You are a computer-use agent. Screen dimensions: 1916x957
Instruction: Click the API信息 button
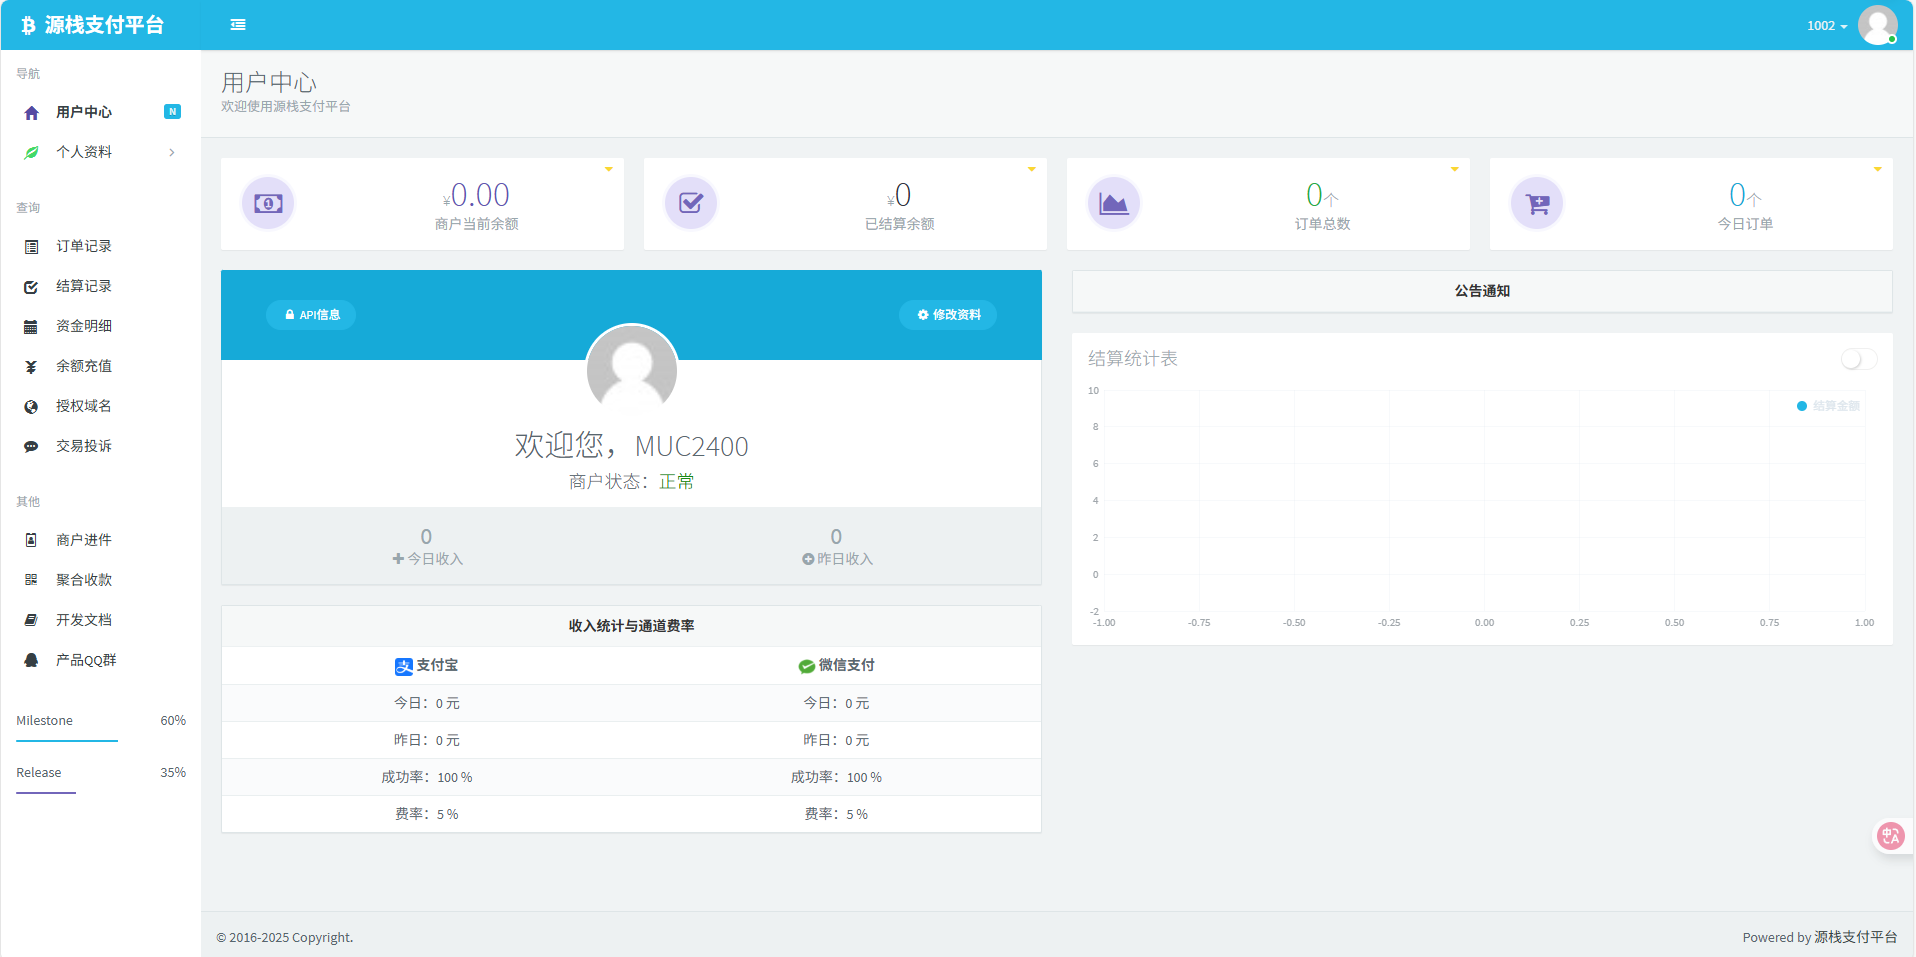click(311, 315)
